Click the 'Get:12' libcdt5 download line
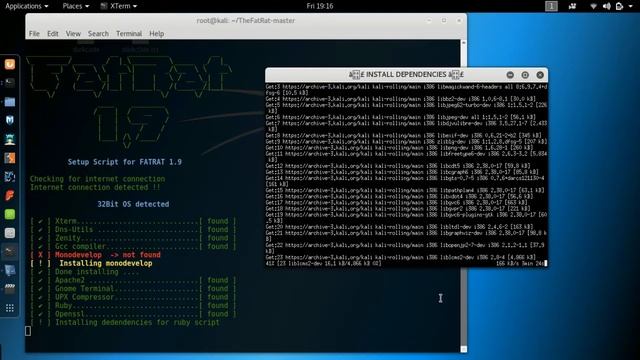This screenshot has height=360, width=640. click(x=398, y=166)
